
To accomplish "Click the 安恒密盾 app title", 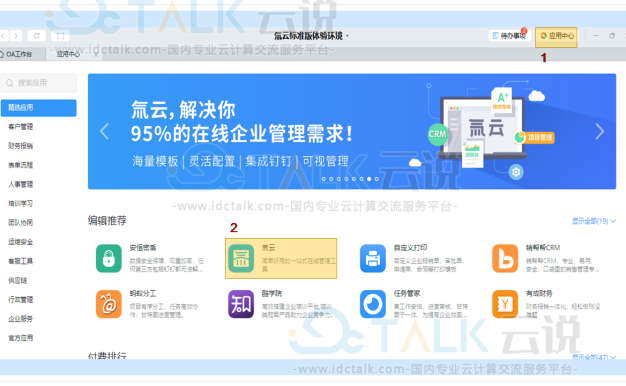I will click(x=143, y=248).
